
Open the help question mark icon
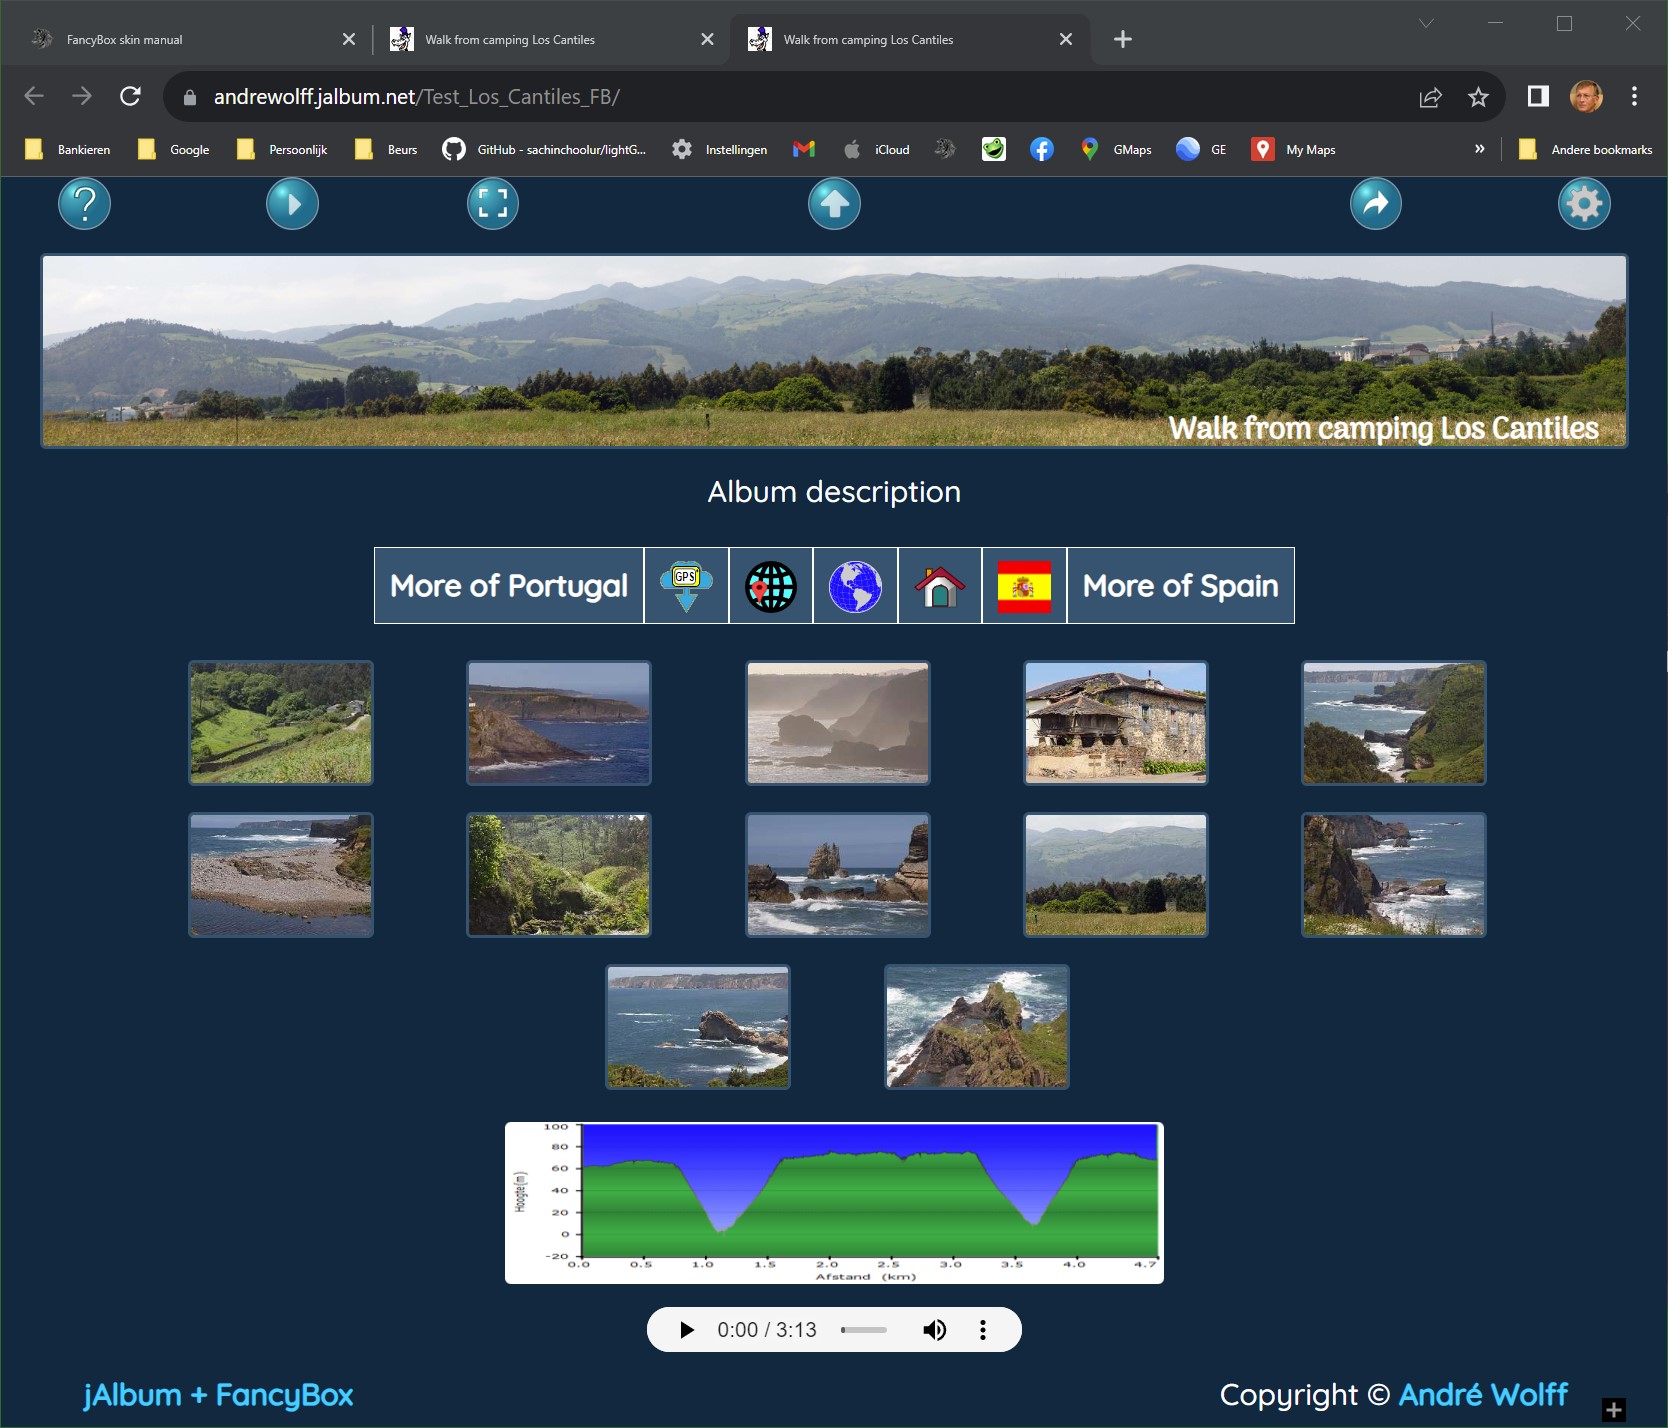(x=84, y=204)
